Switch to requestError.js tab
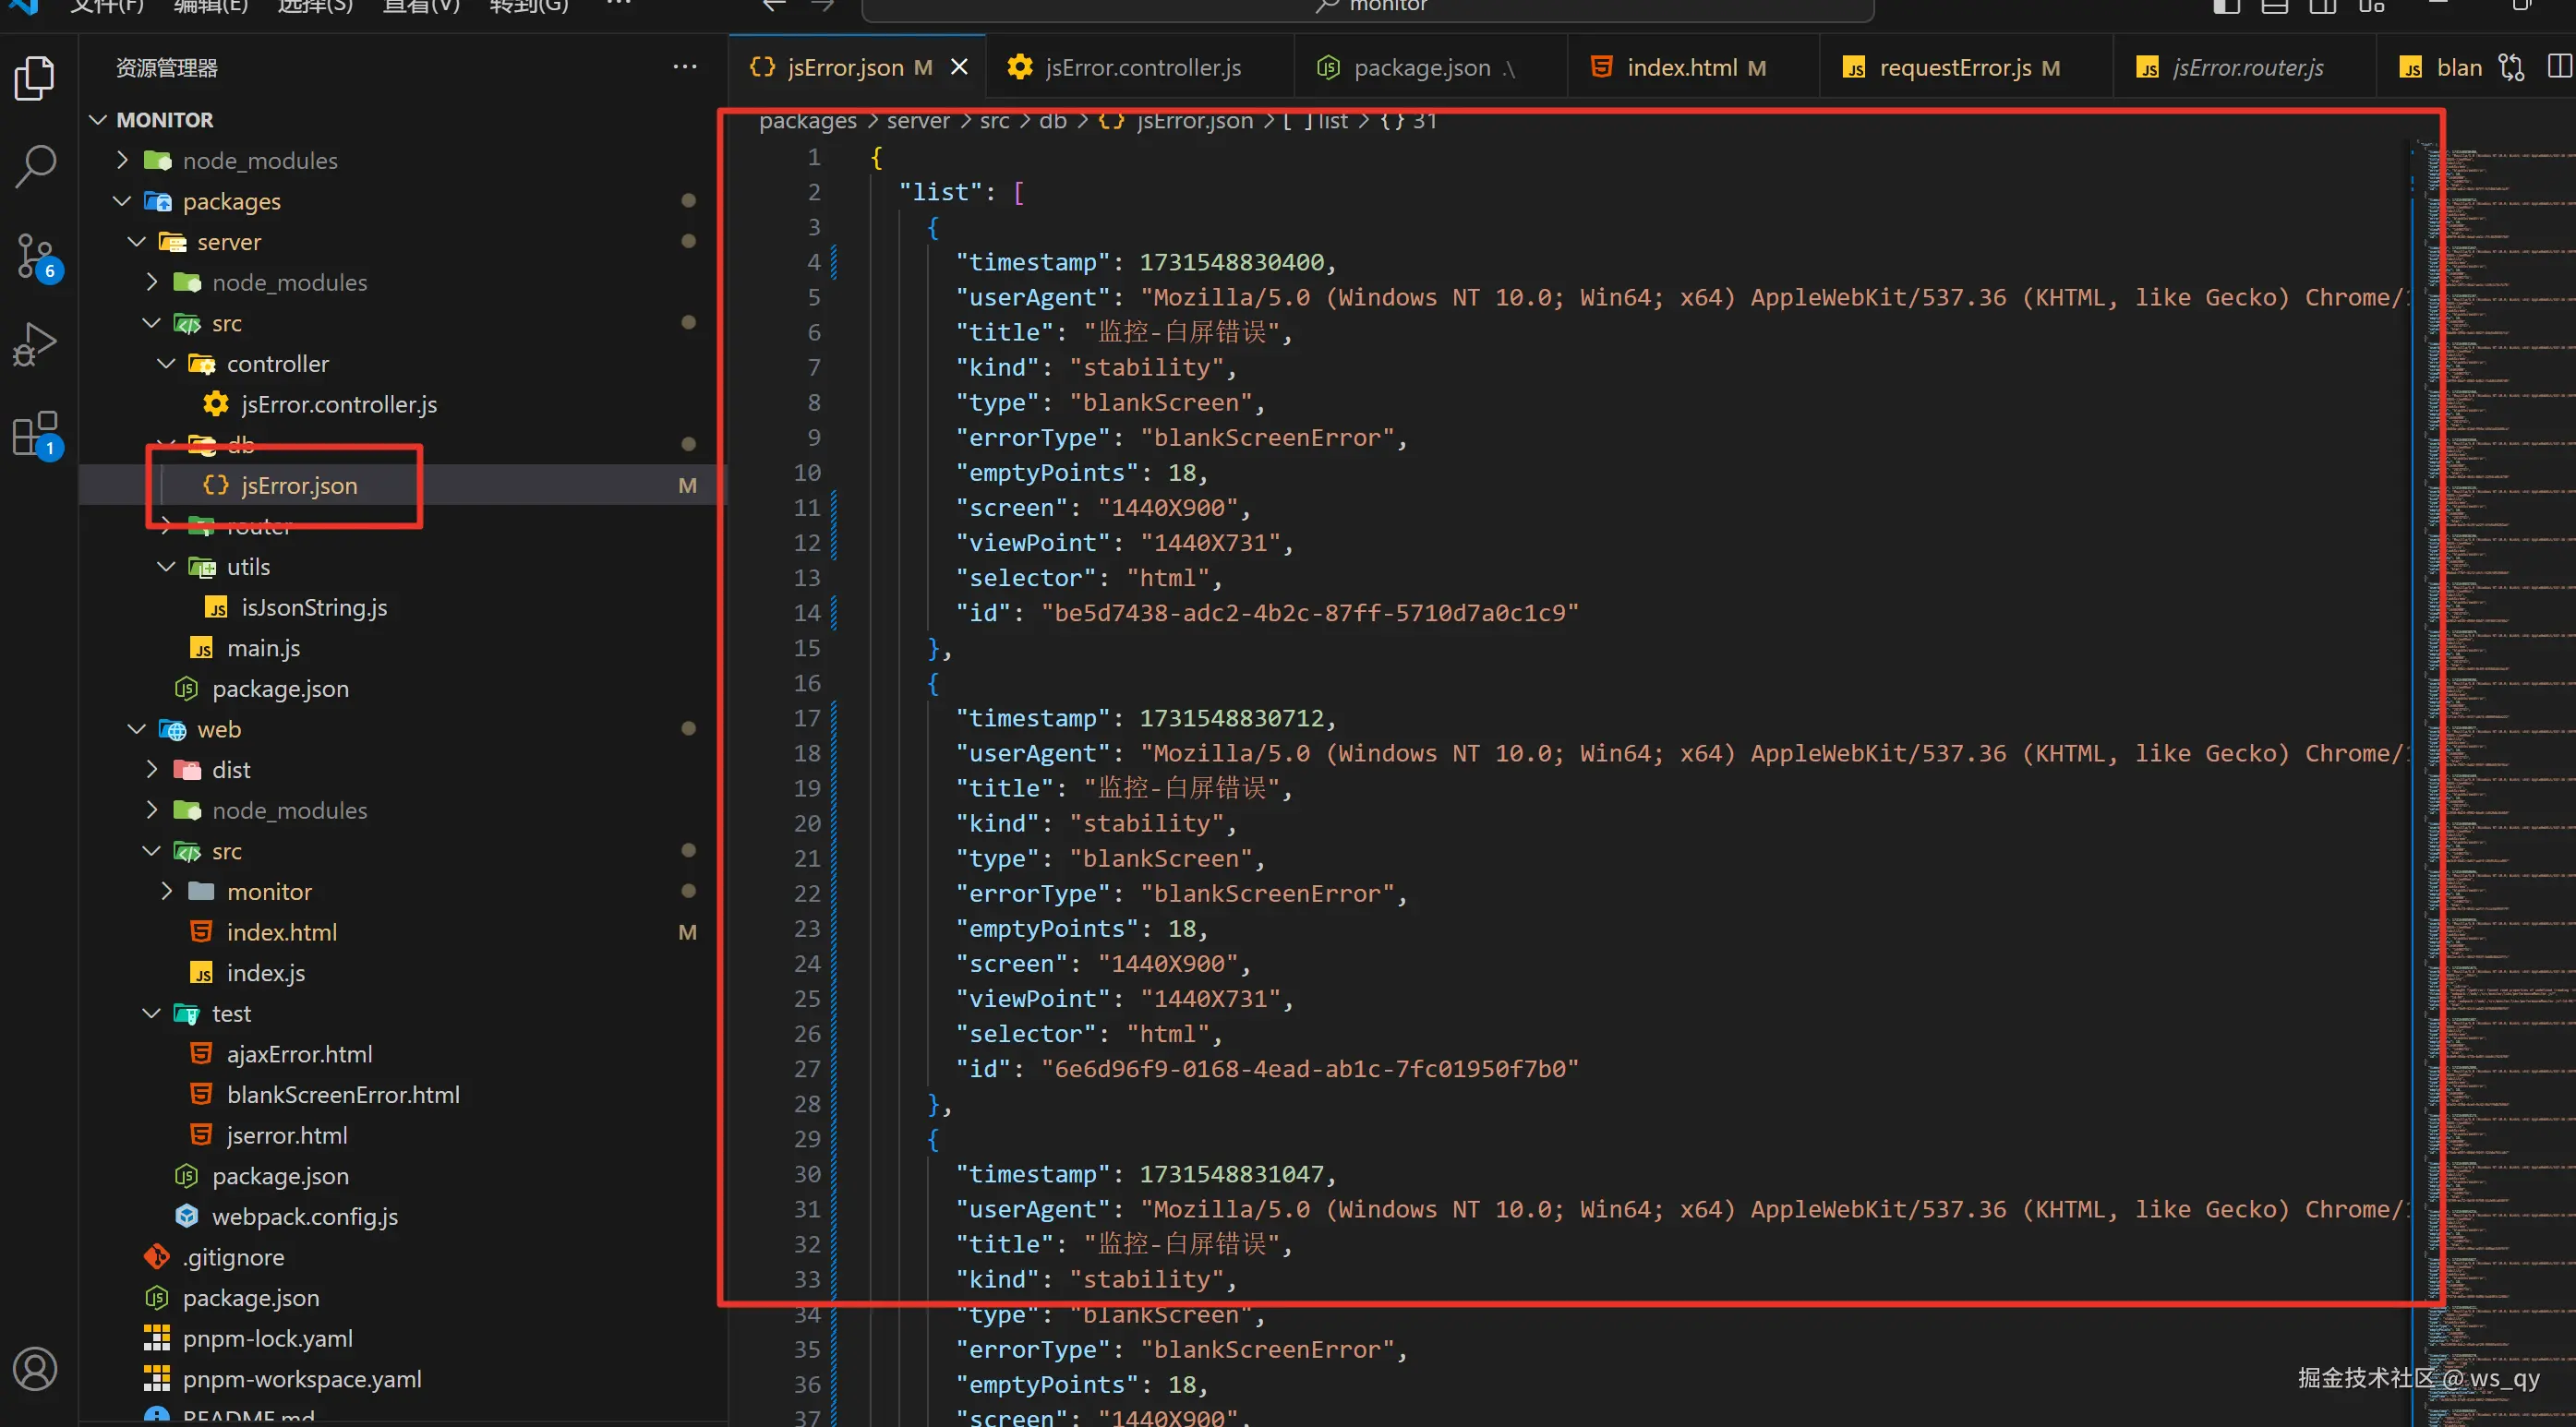The height and width of the screenshot is (1427, 2576). click(1954, 67)
